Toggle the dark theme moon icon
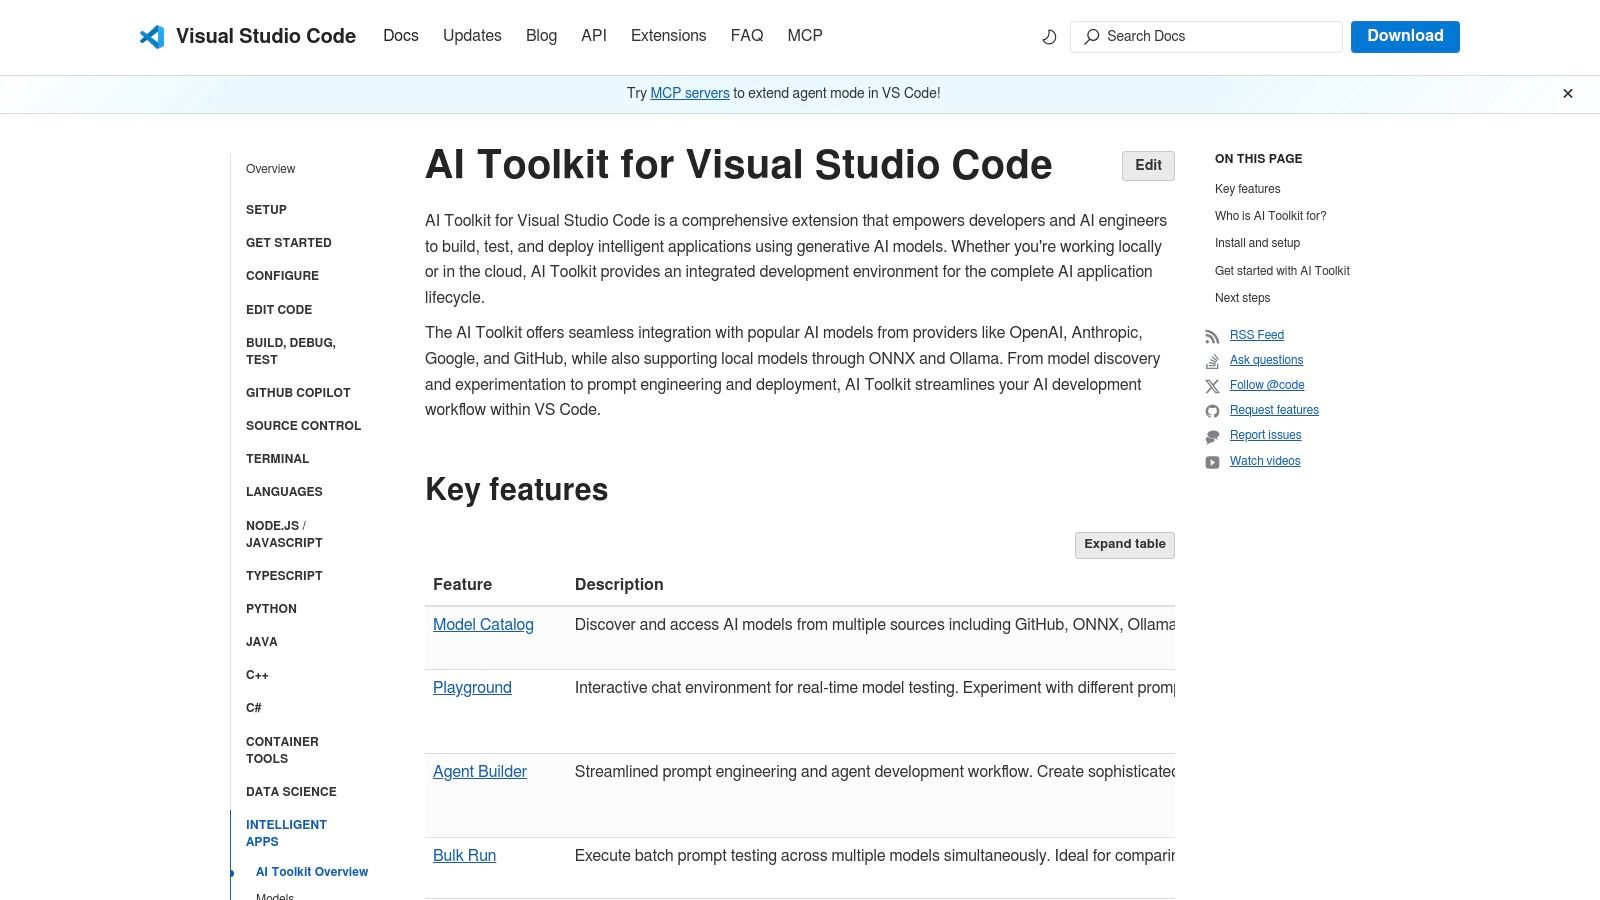This screenshot has width=1600, height=900. tap(1049, 37)
